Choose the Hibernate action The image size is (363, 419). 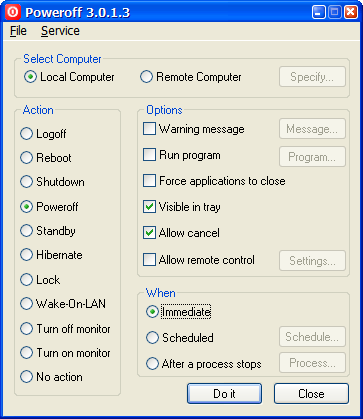coord(51,255)
